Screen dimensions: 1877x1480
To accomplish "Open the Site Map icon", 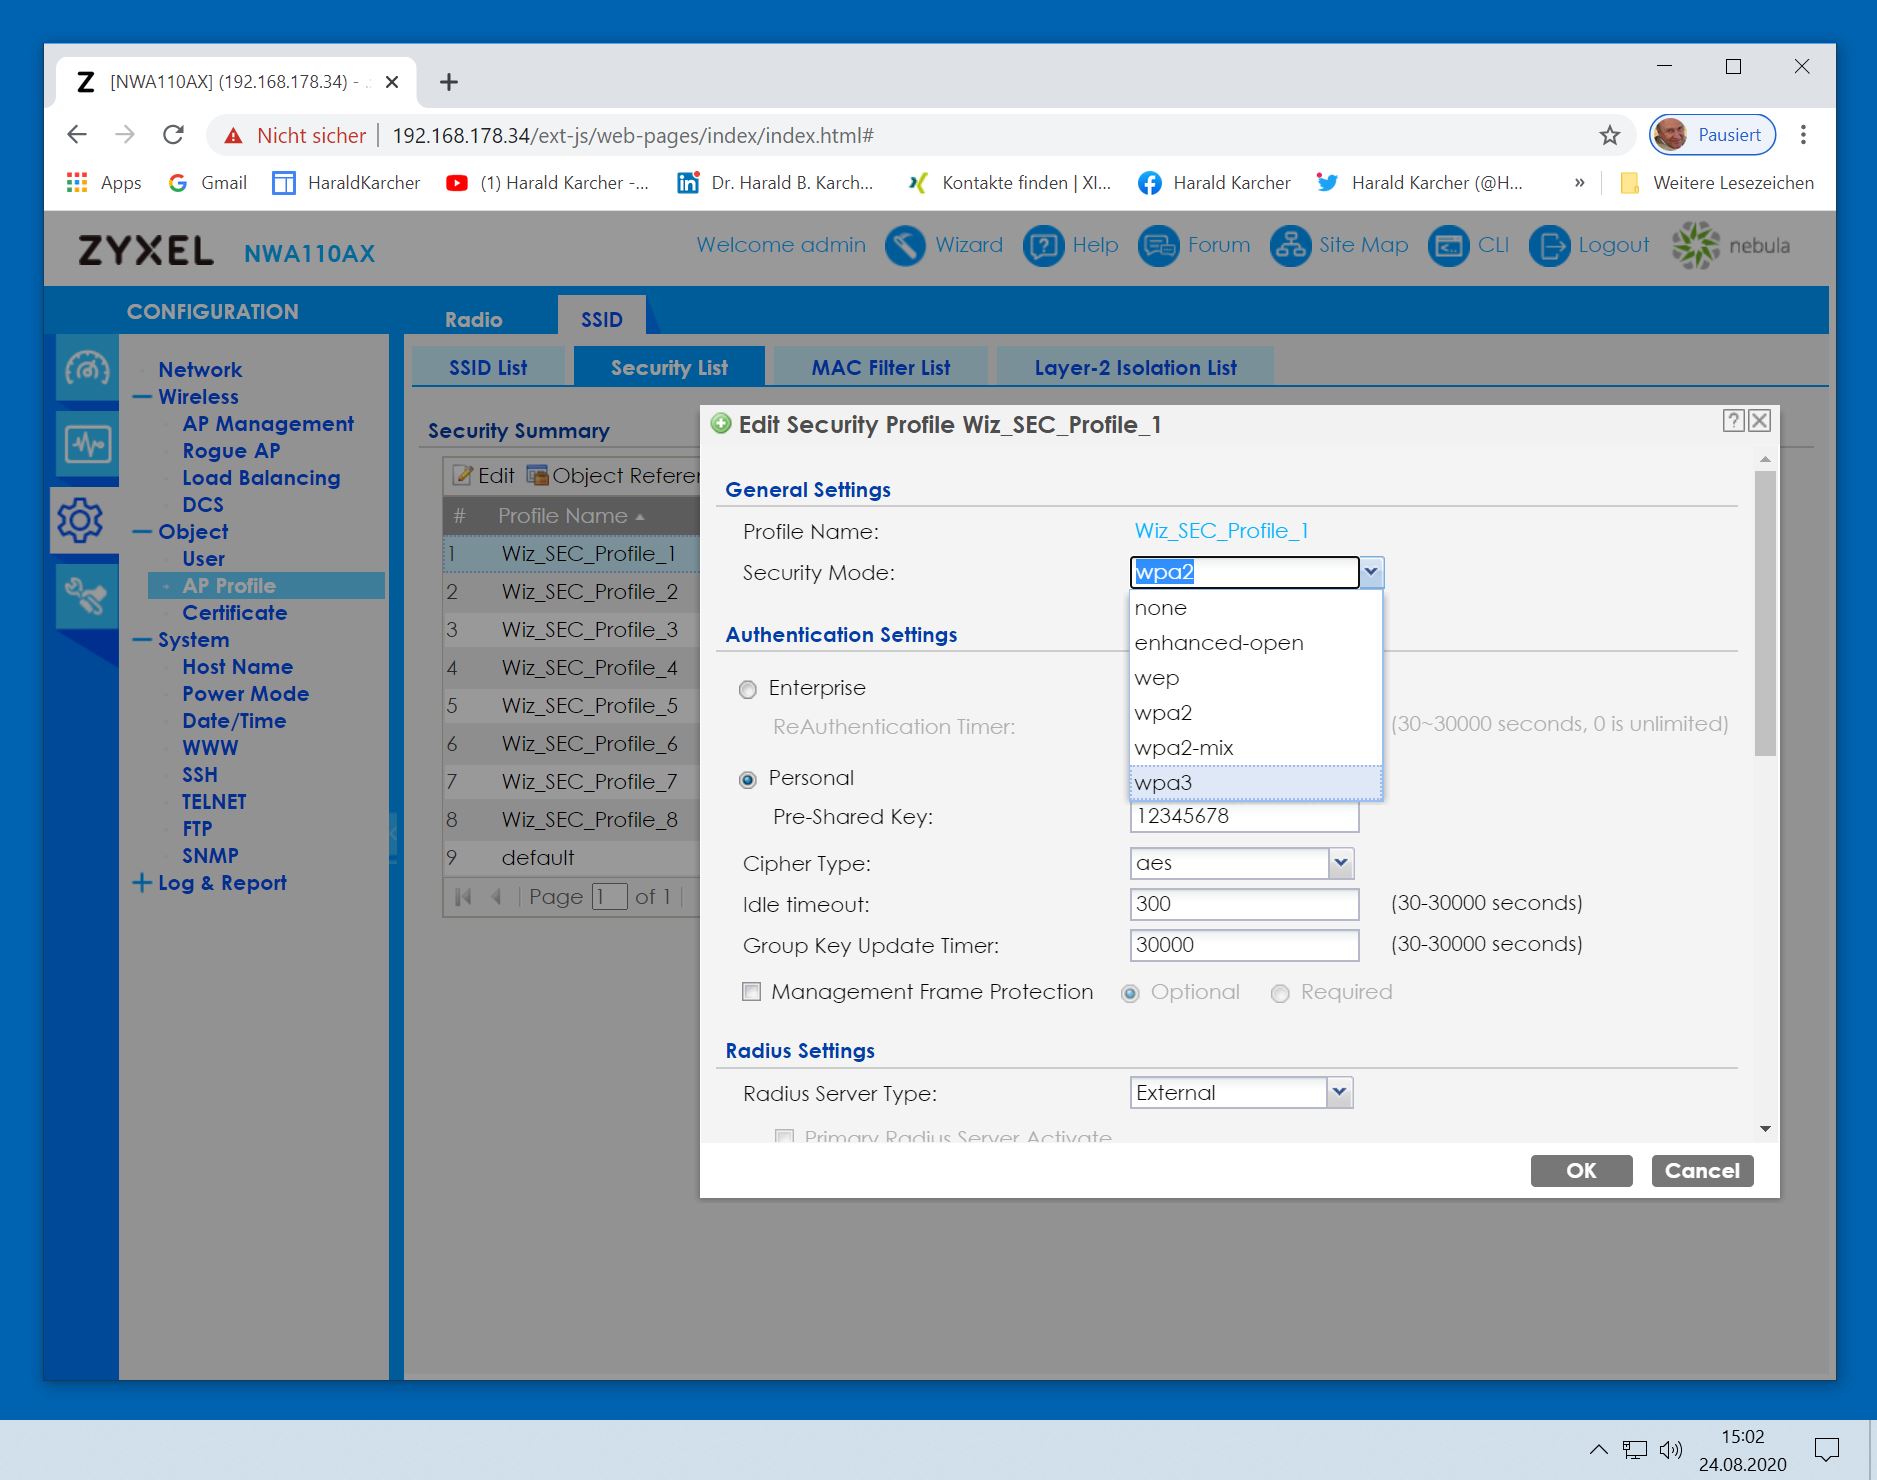I will [x=1290, y=246].
